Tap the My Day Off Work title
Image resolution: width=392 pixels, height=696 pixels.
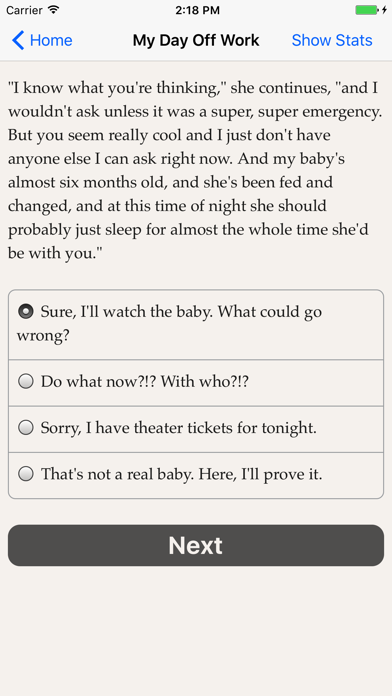[x=196, y=40]
